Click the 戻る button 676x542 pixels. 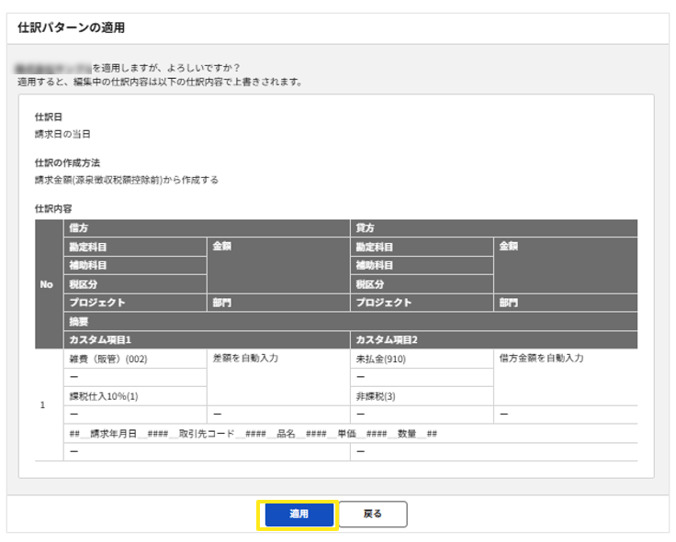coord(373,514)
